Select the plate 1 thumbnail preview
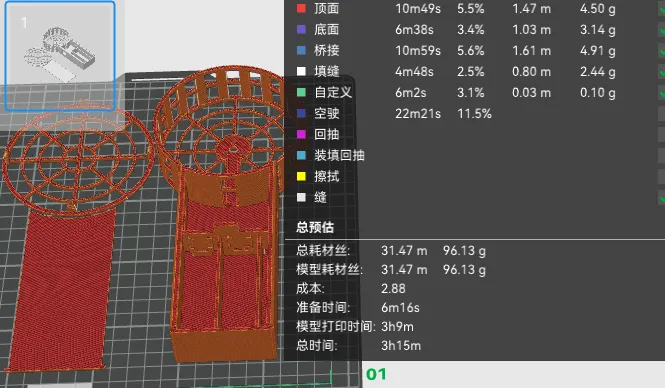The height and width of the screenshot is (388, 665). pos(60,56)
